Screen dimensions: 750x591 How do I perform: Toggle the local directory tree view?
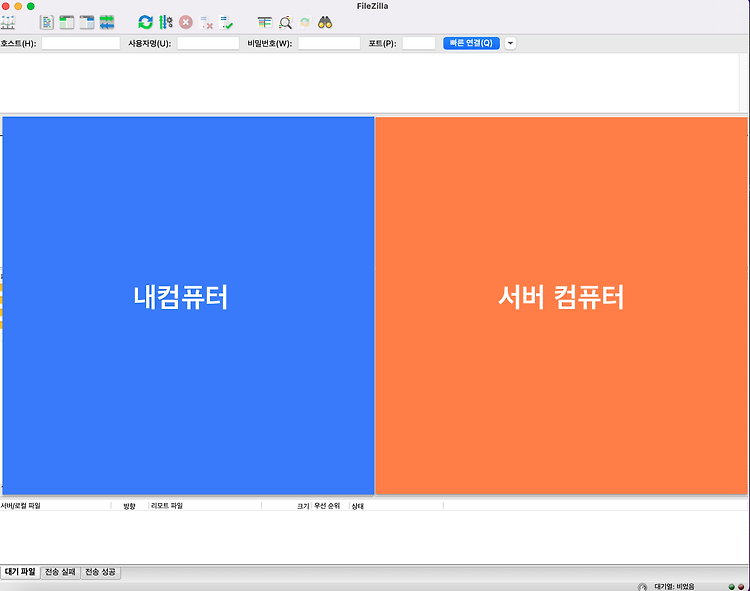(x=66, y=22)
